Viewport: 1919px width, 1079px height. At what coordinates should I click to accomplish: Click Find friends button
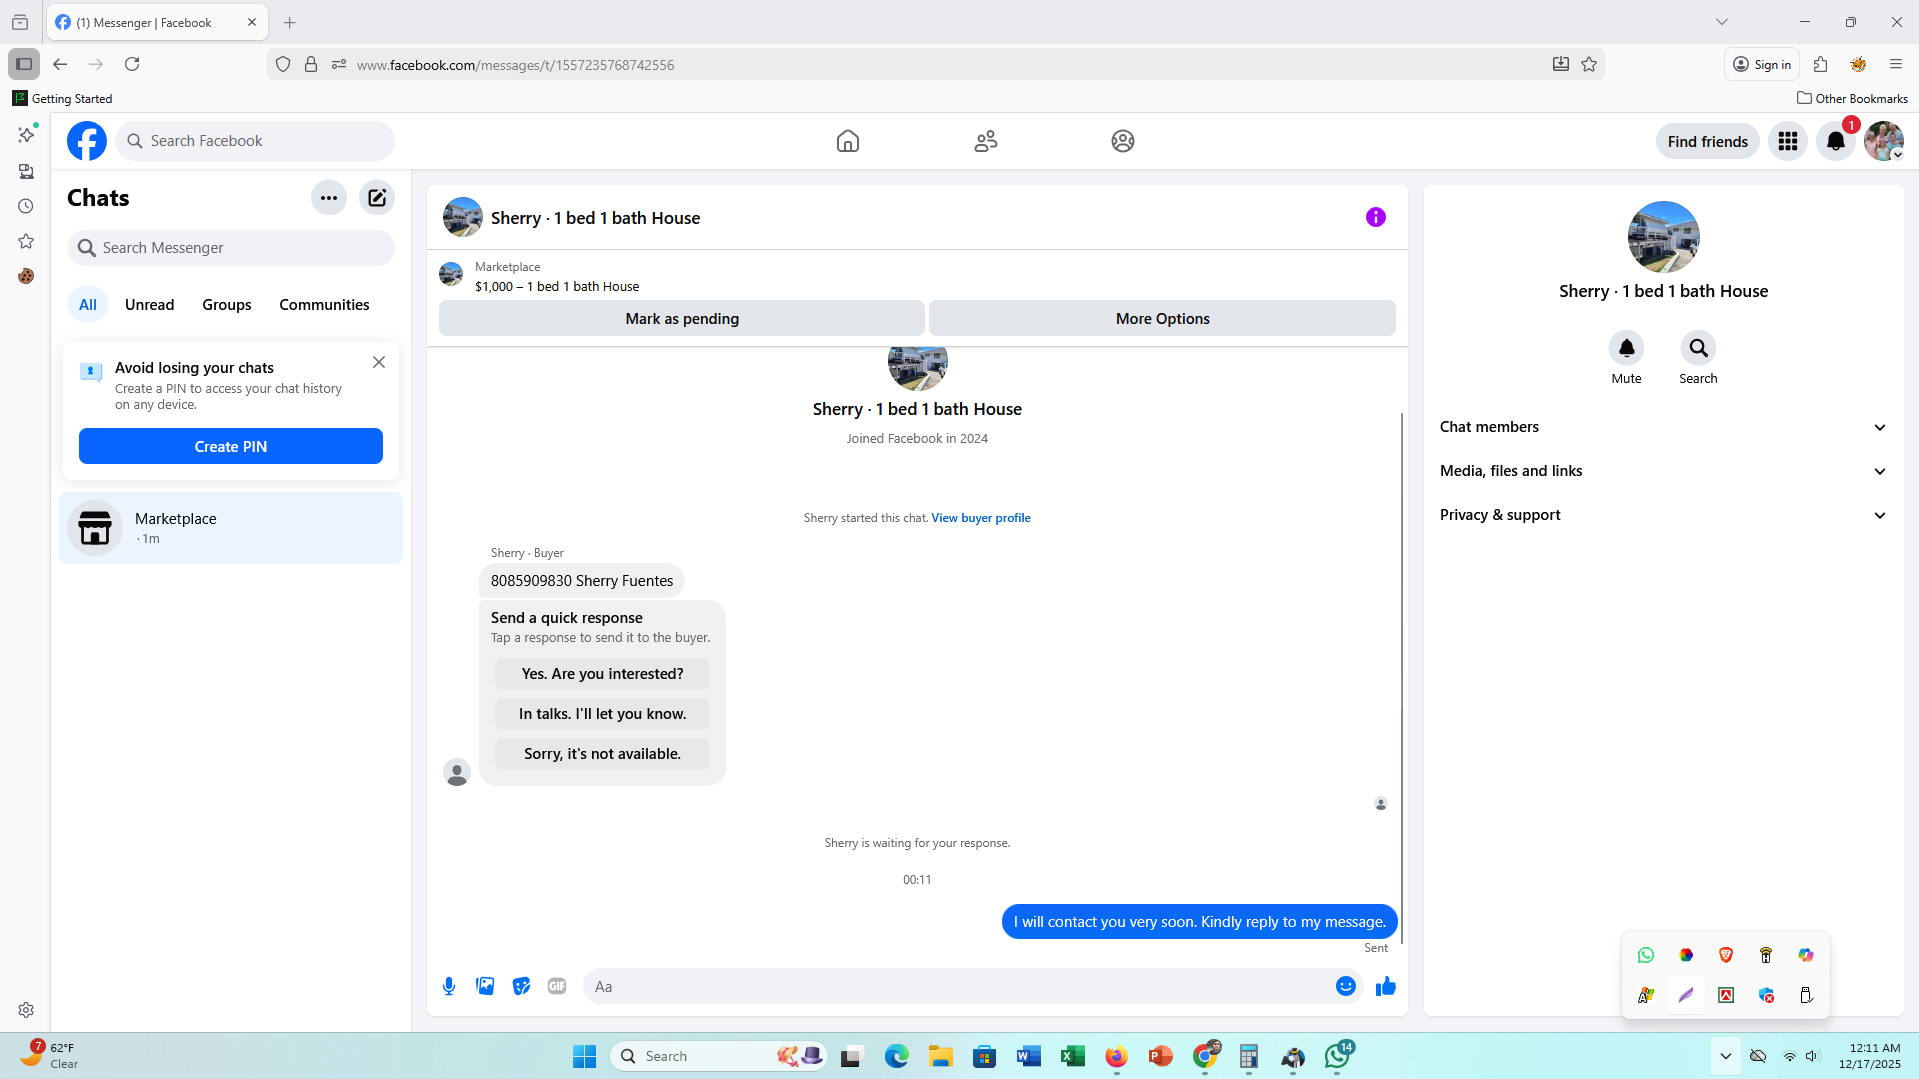click(x=1707, y=141)
